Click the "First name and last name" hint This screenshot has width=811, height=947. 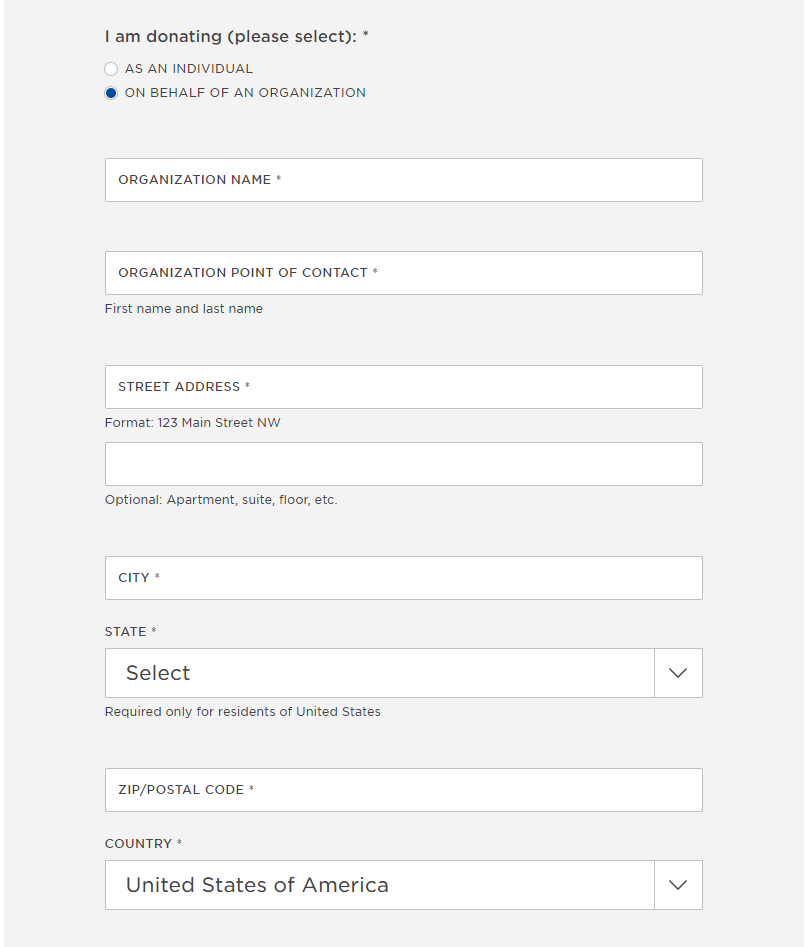point(184,309)
